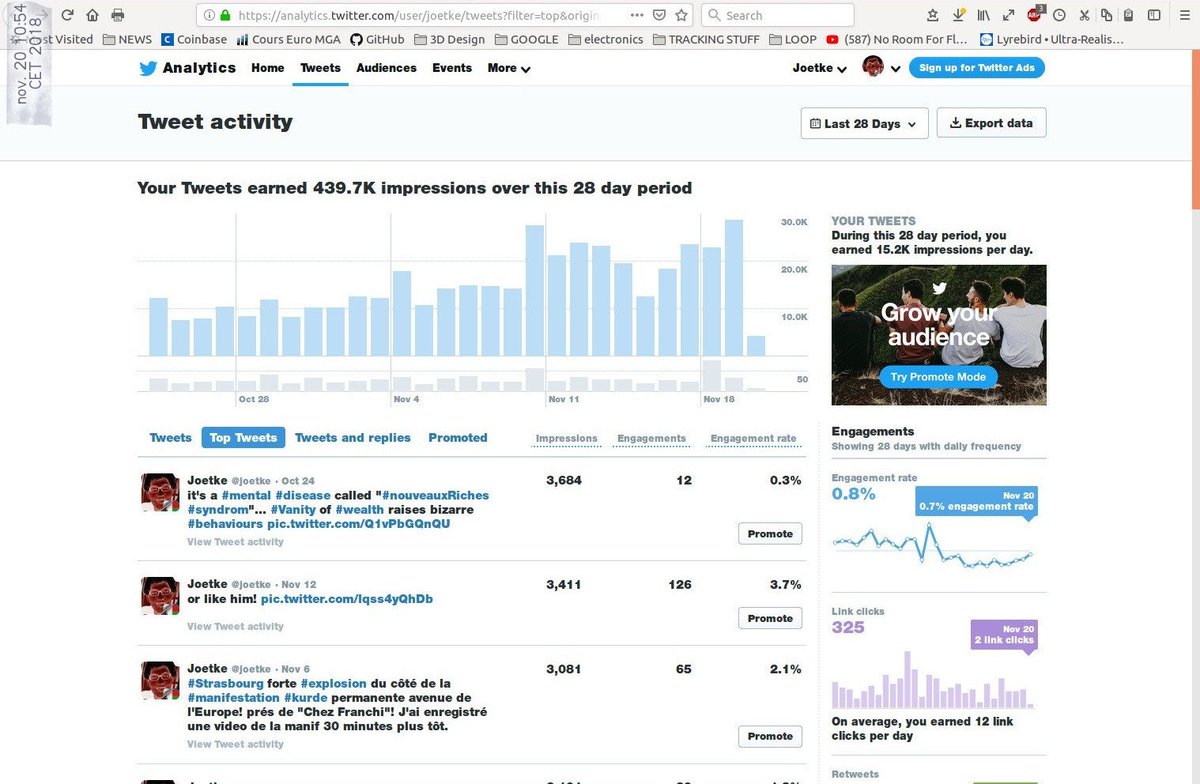
Task: Open pic.twitter.com/lqss4yQhDb link
Action: pyautogui.click(x=347, y=599)
